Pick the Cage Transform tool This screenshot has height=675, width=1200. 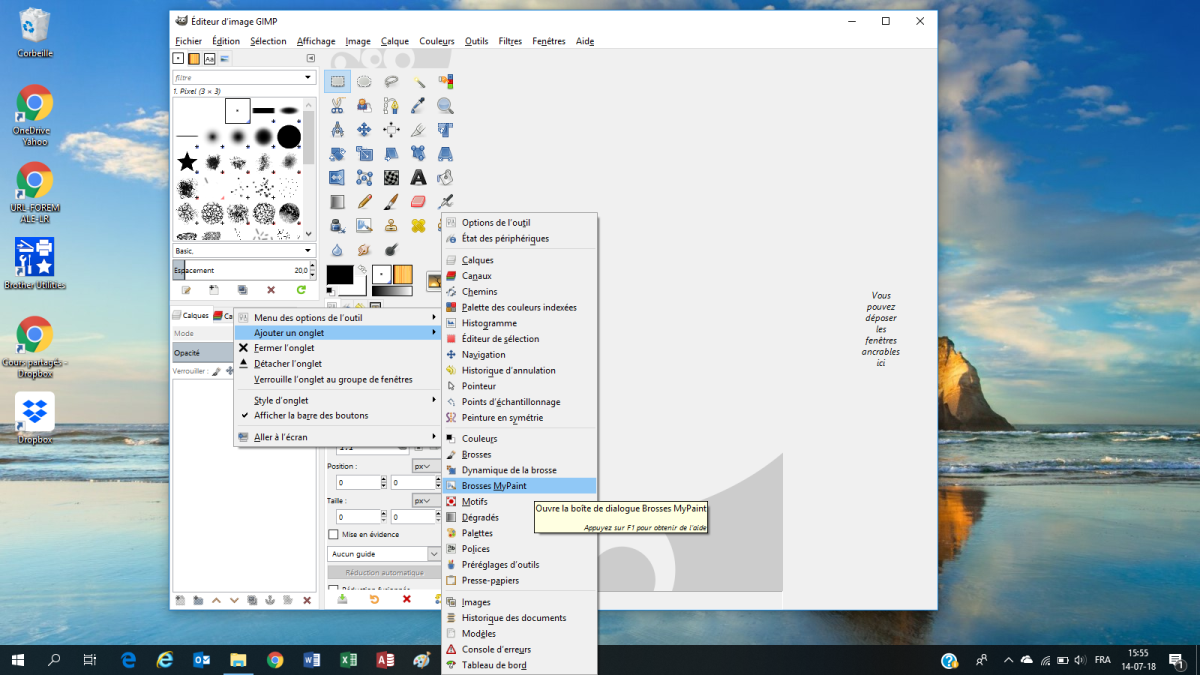point(364,178)
